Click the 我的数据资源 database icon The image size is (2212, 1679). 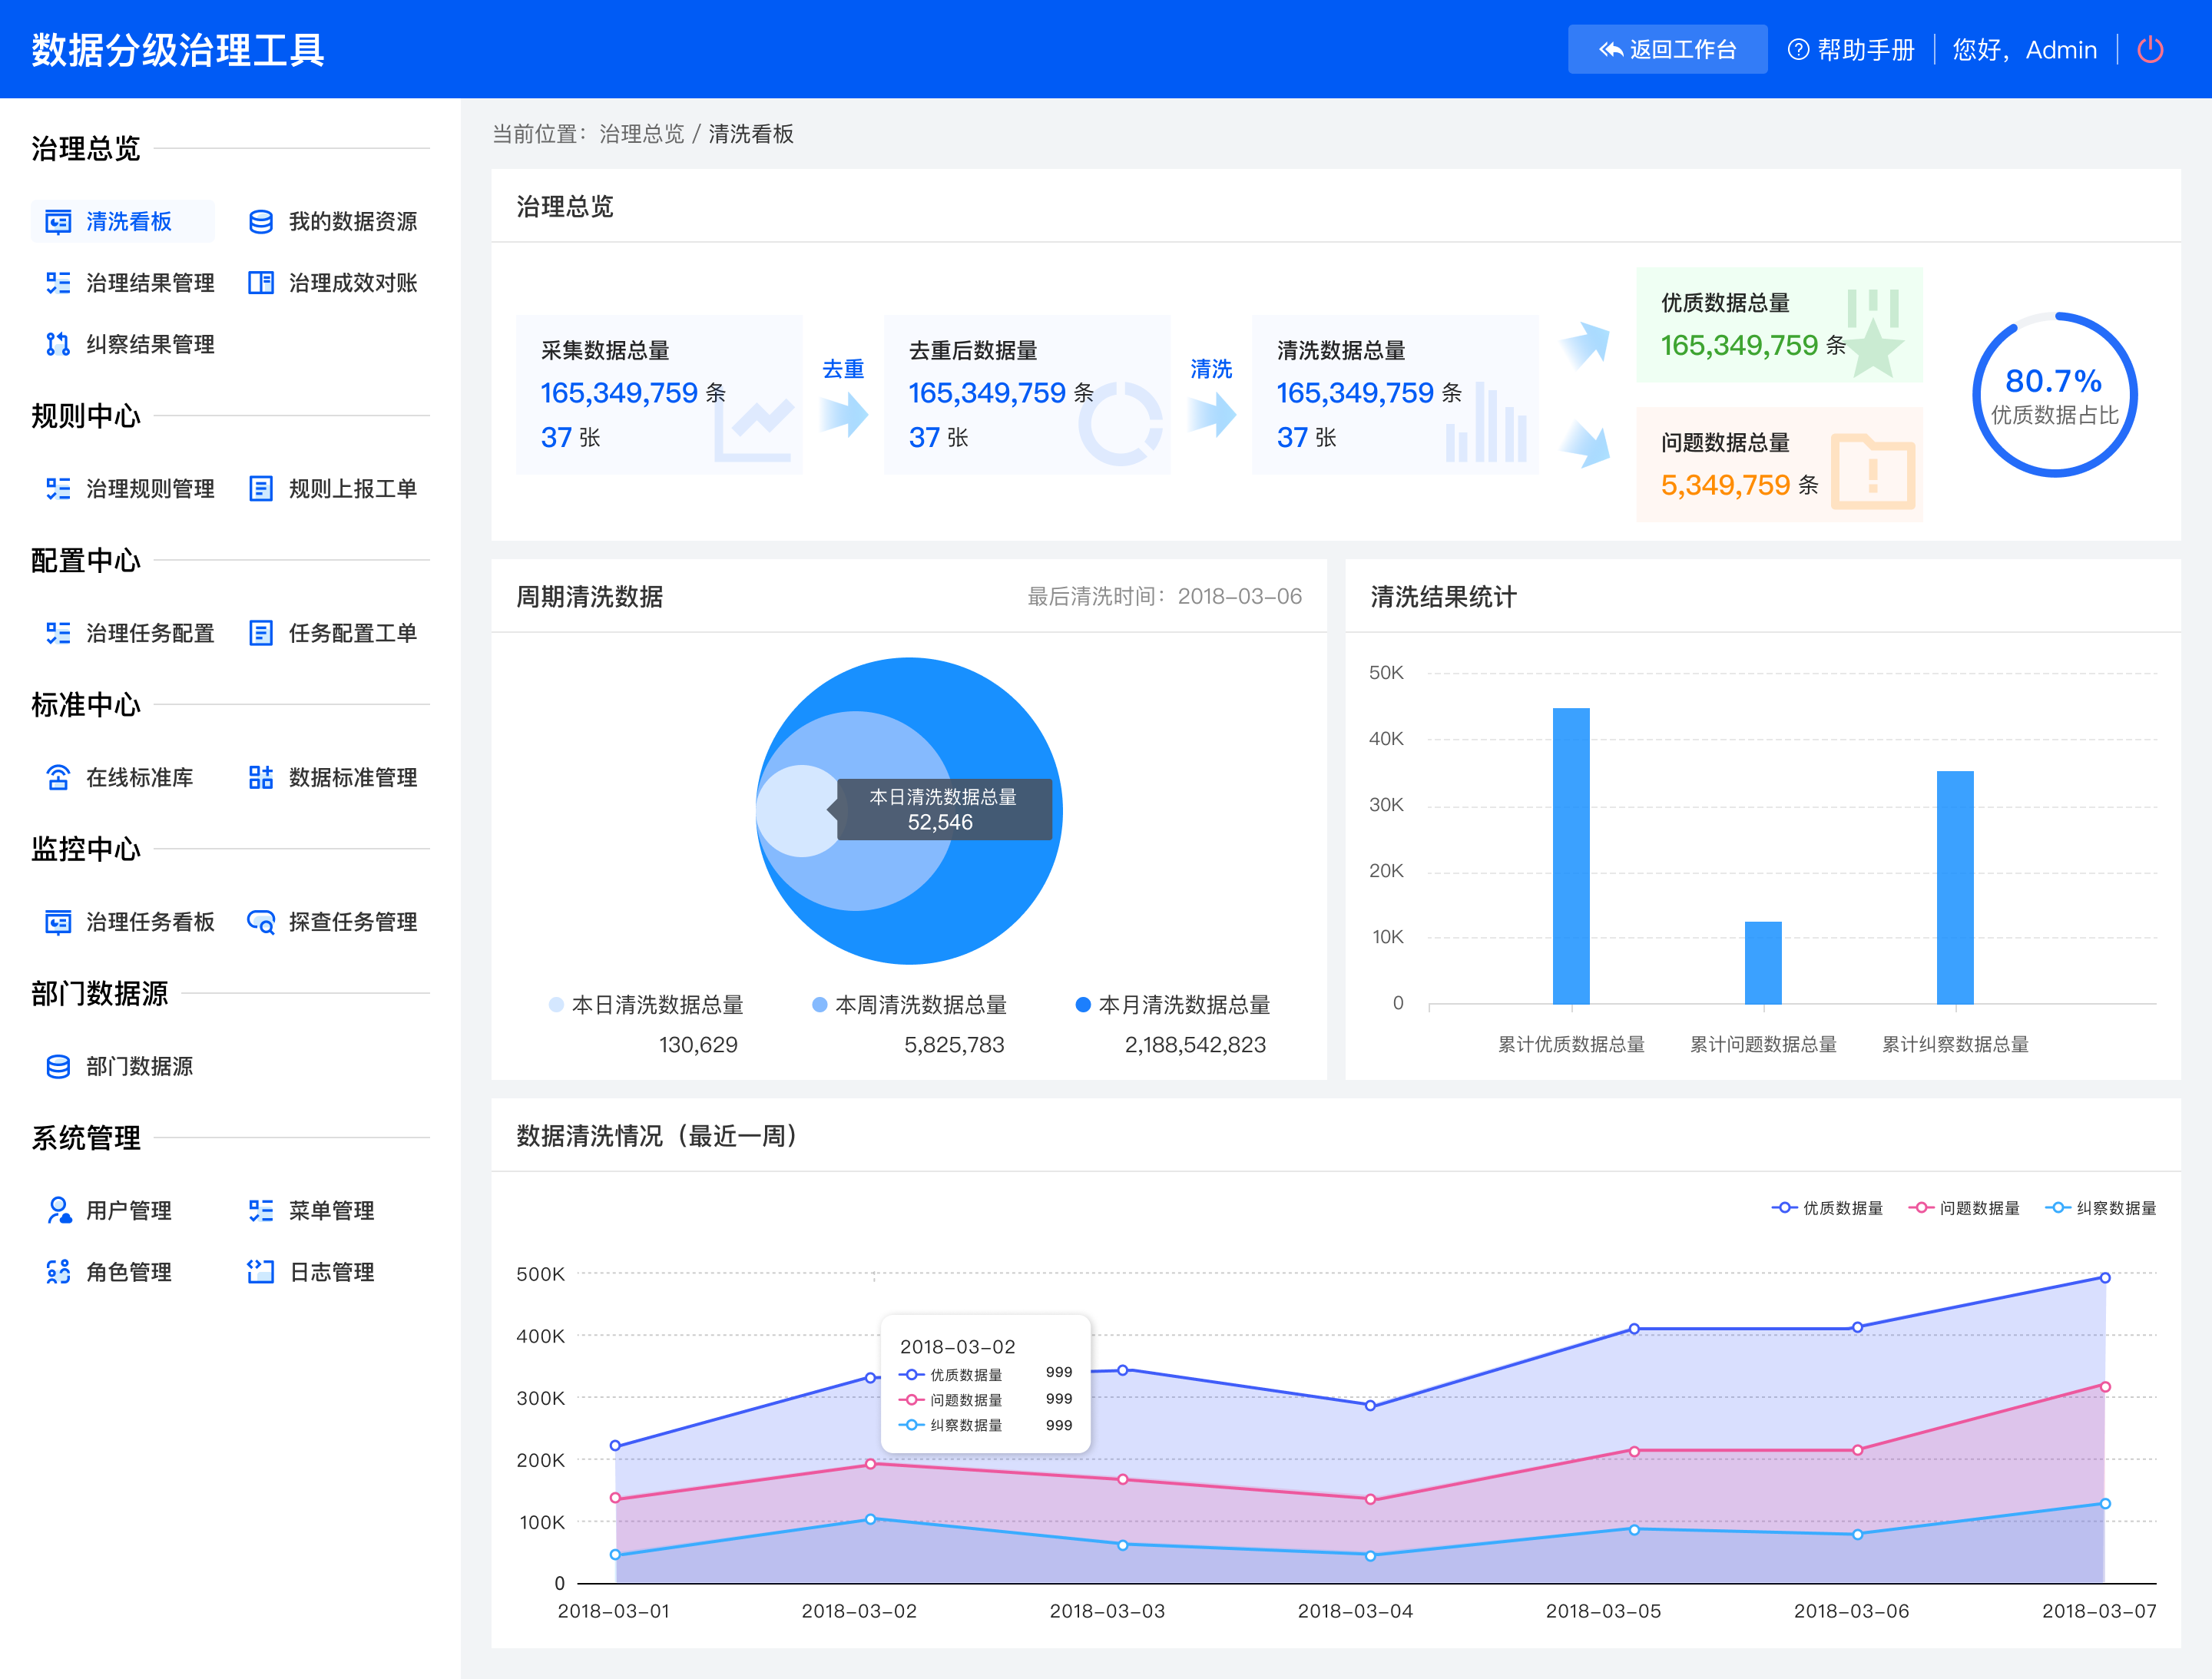(x=261, y=222)
